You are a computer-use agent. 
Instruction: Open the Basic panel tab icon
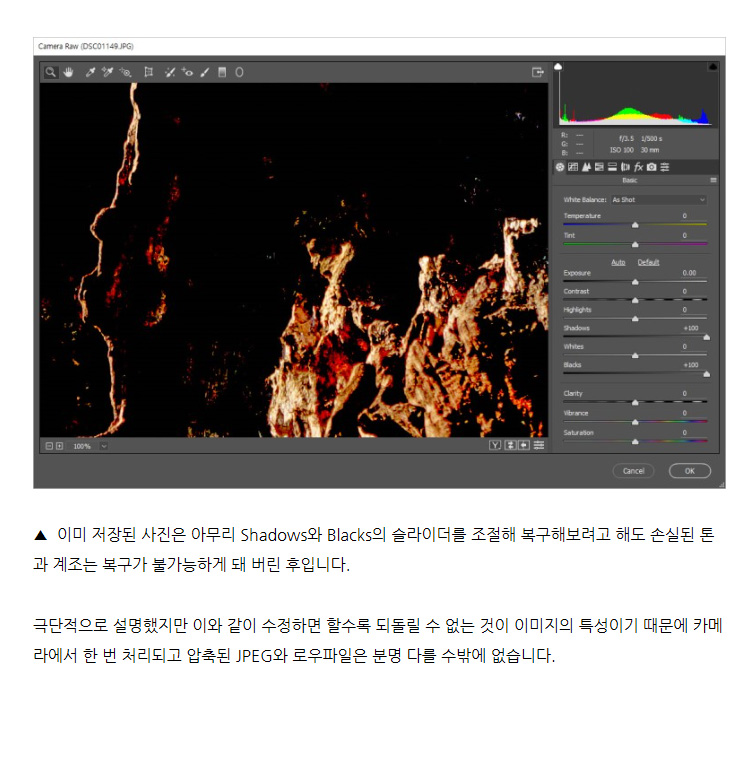[560, 167]
